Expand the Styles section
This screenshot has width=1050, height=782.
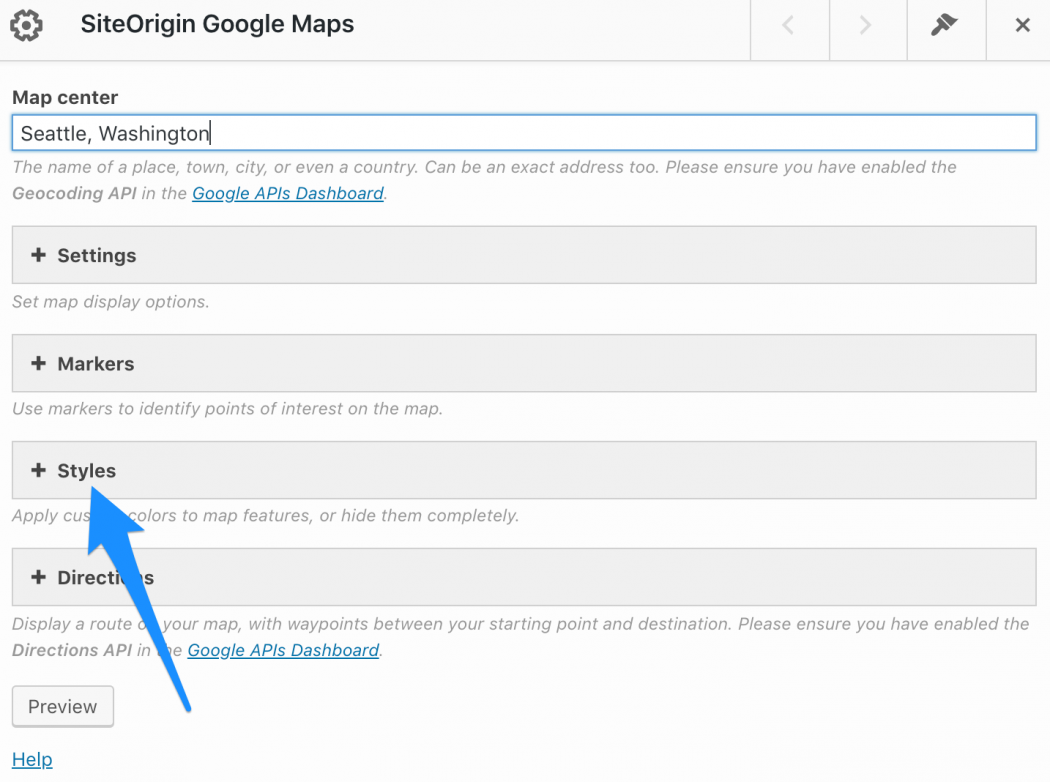pyautogui.click(x=87, y=470)
